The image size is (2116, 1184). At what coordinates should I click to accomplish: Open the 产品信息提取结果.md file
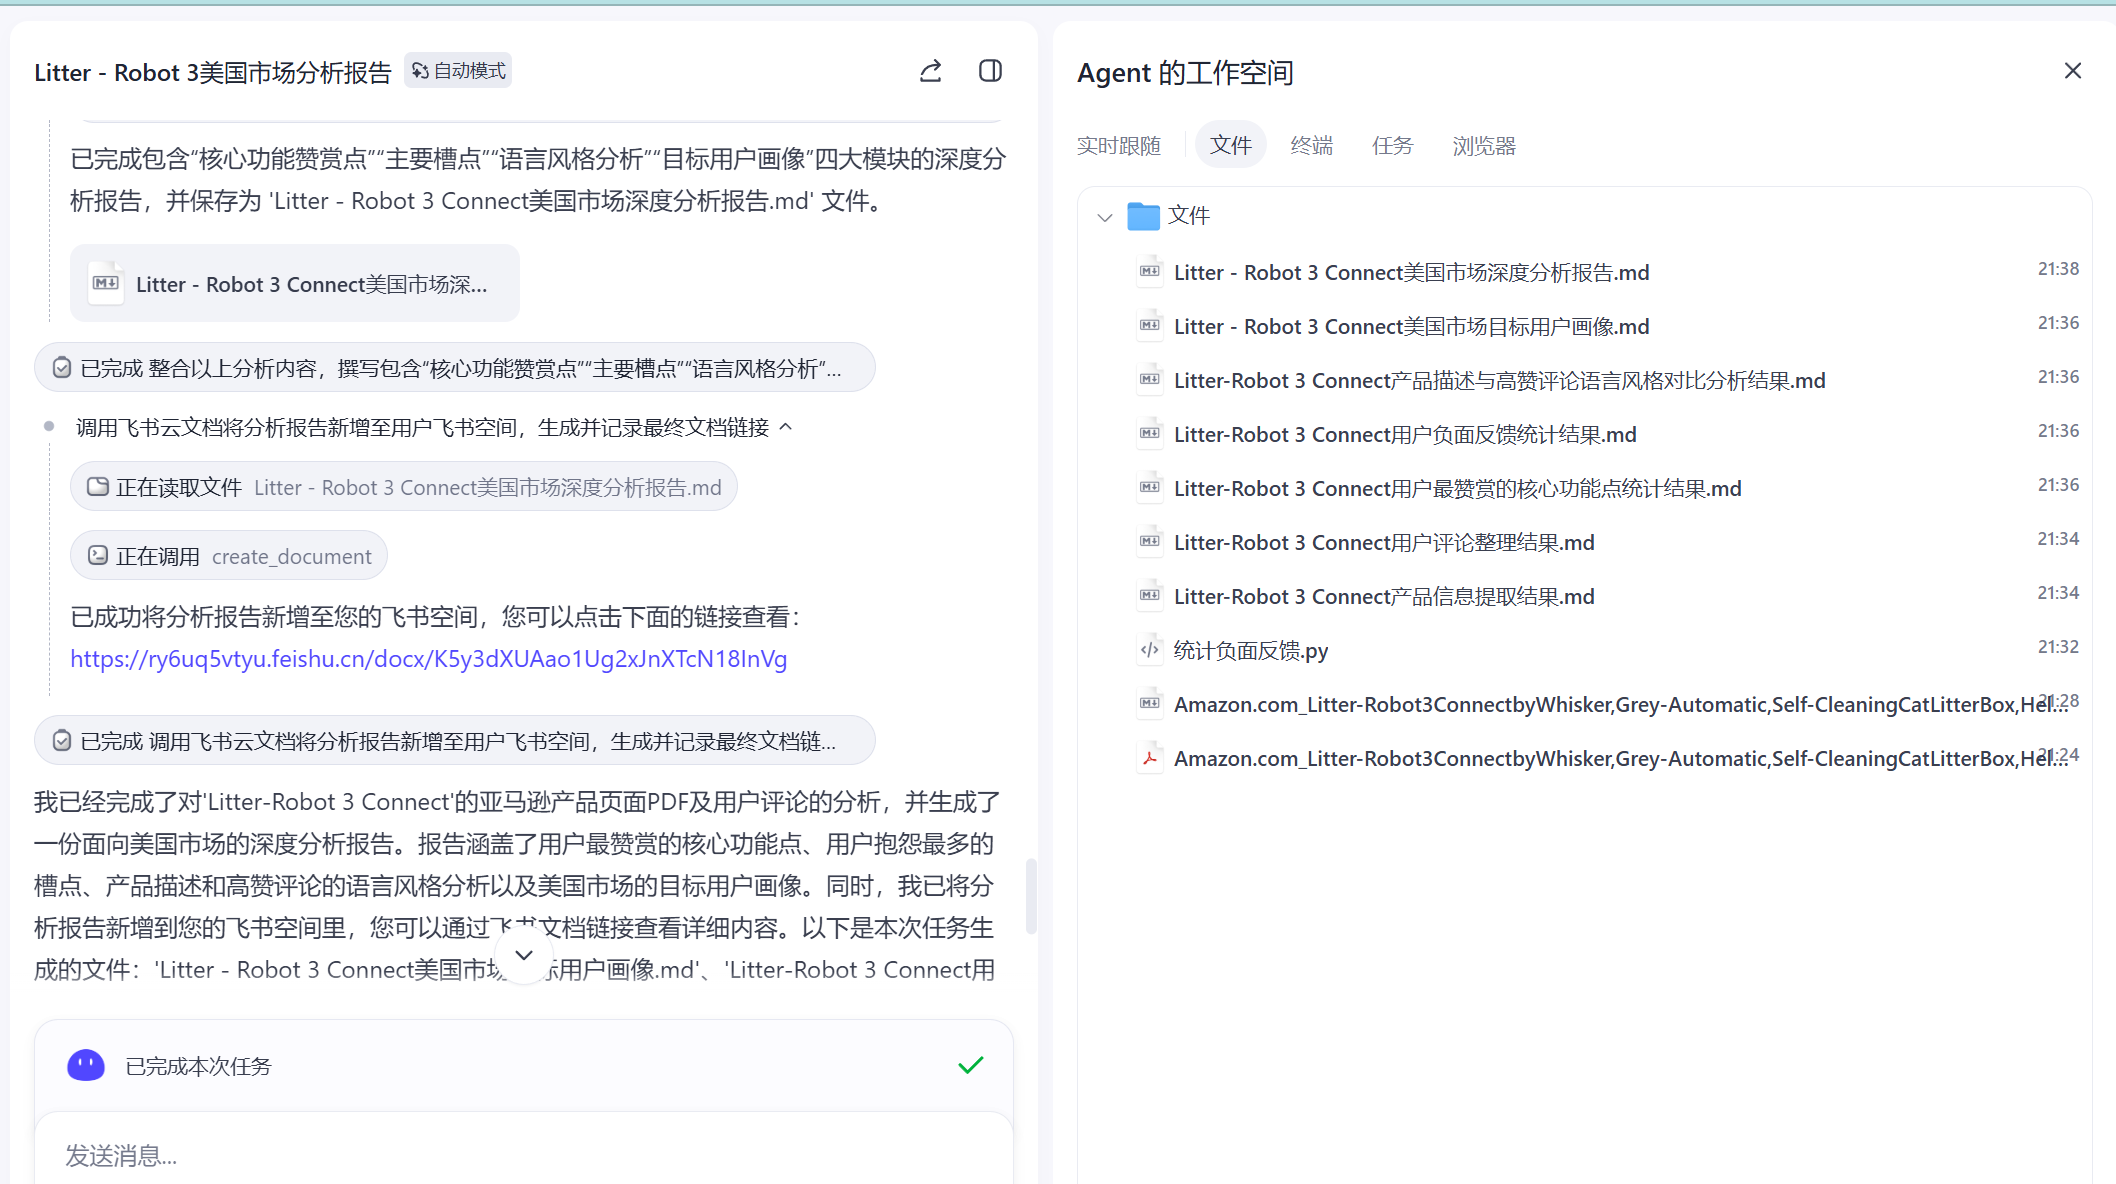(x=1384, y=597)
